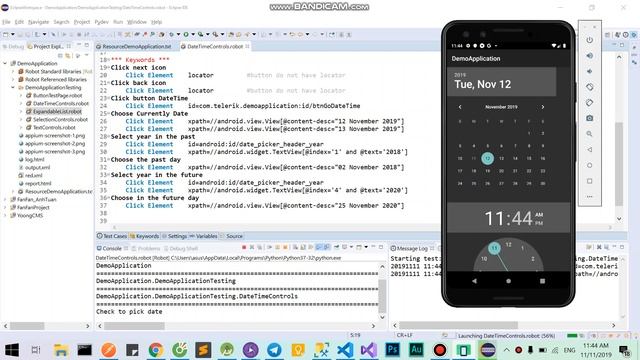The image size is (640, 360).
Task: Click Message Log horizontal scrollbar thumb
Action: coord(458,325)
